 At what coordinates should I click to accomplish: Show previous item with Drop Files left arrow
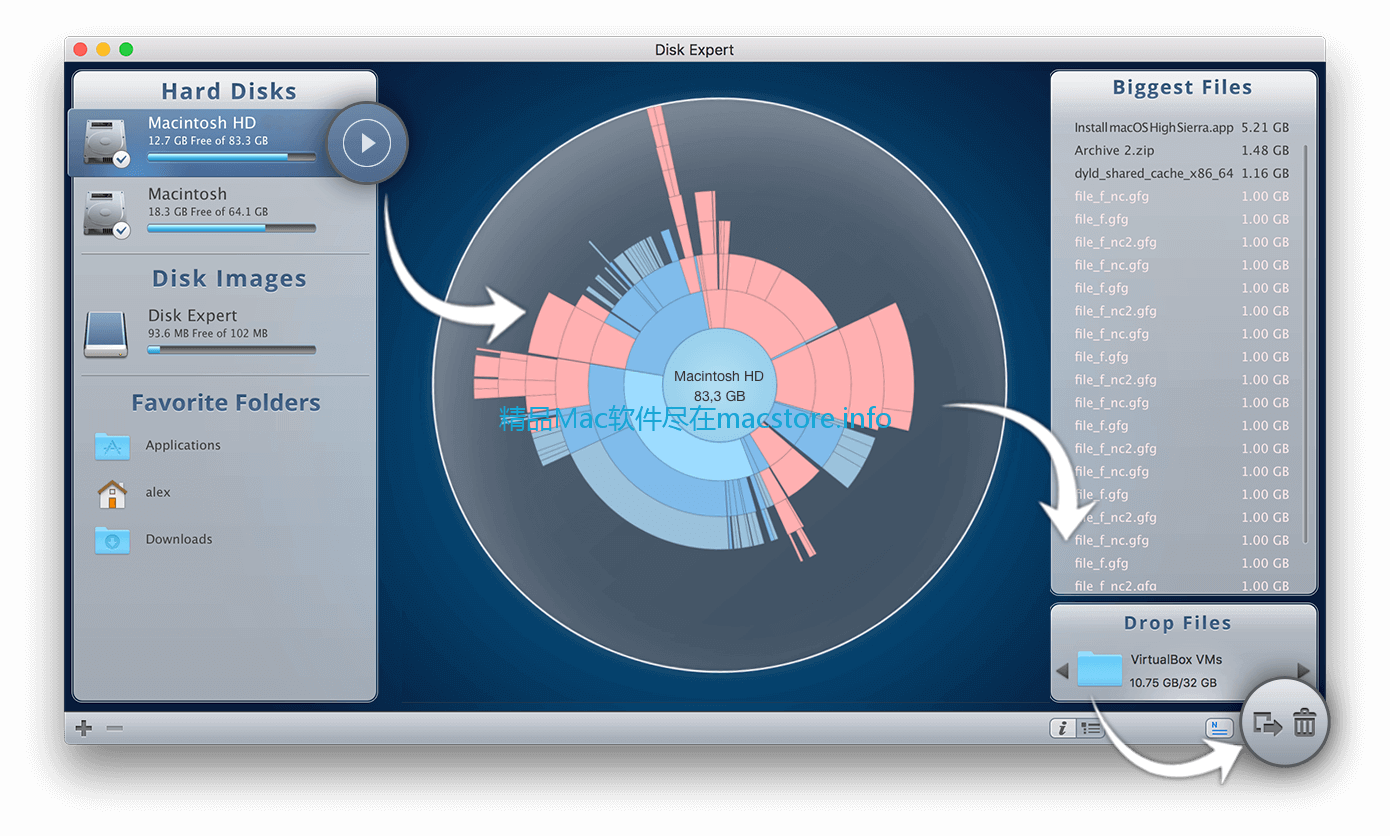point(1062,671)
